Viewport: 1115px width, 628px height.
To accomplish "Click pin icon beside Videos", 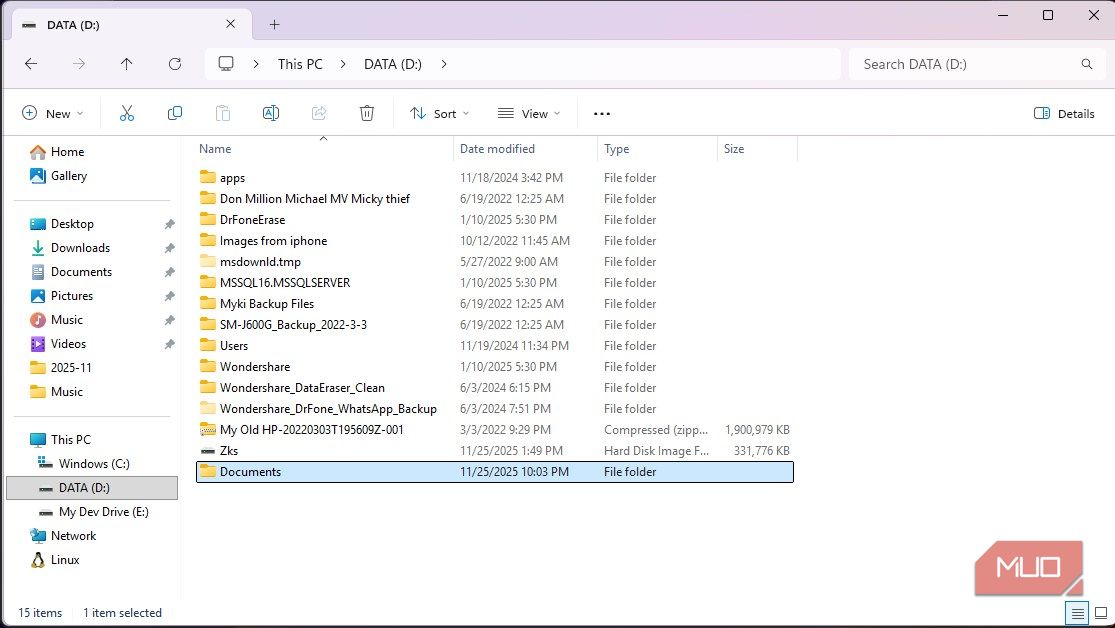I will tap(169, 344).
